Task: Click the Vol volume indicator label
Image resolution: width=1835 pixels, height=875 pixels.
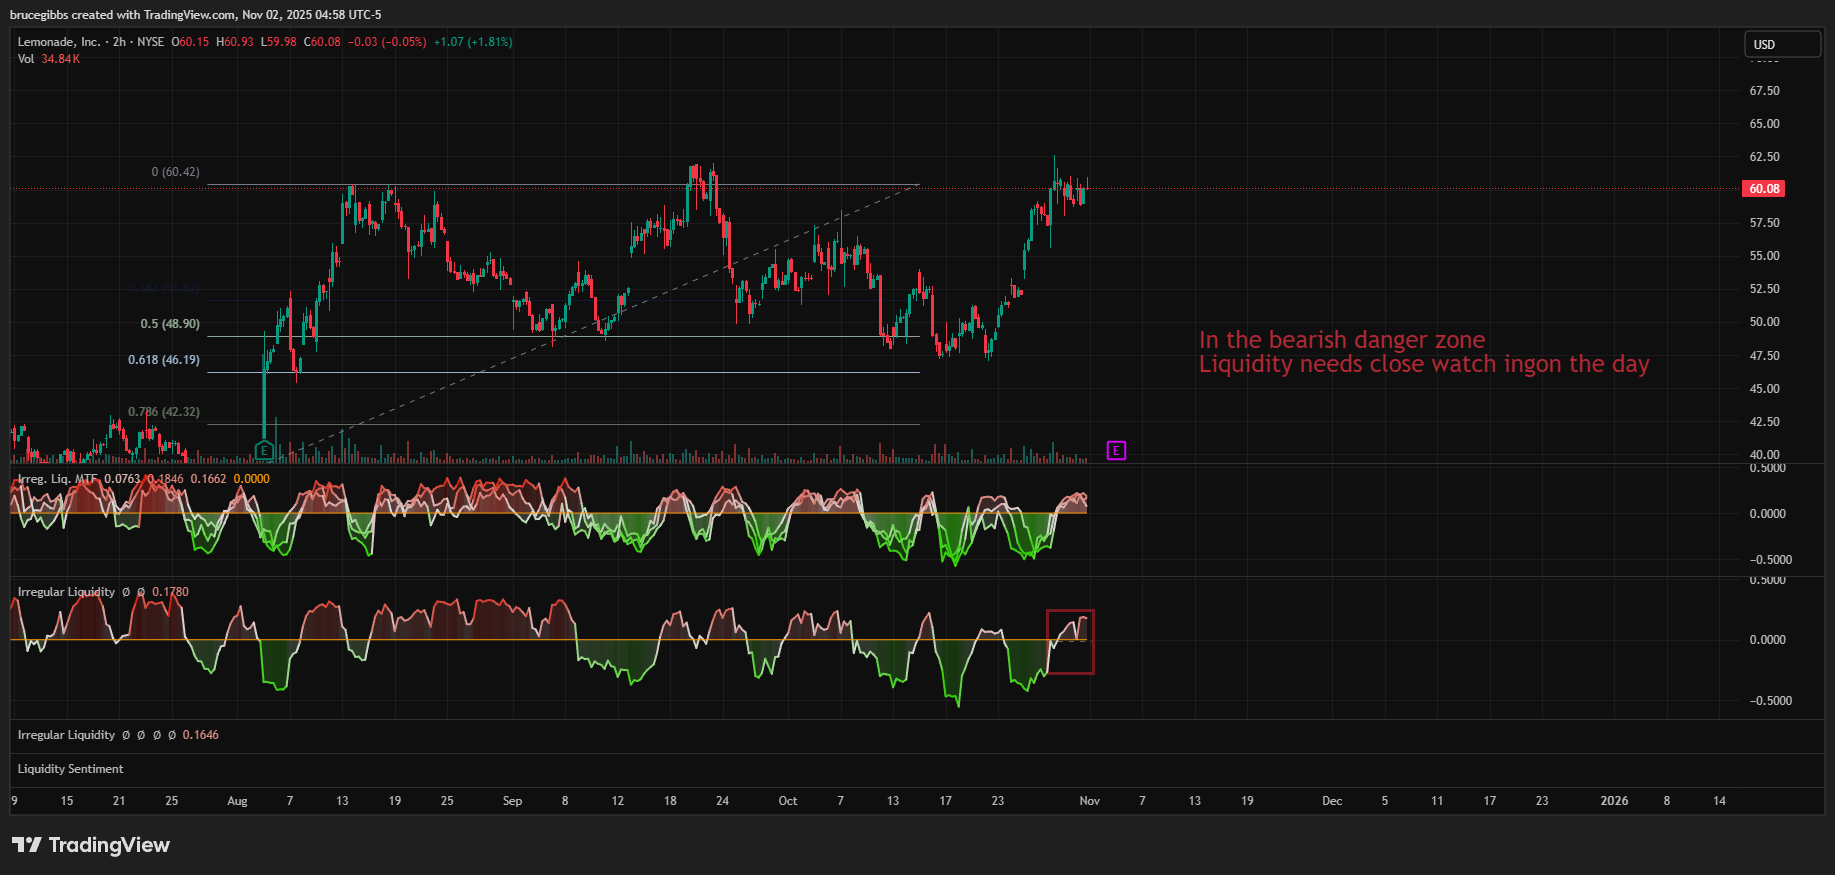Action: 26,59
